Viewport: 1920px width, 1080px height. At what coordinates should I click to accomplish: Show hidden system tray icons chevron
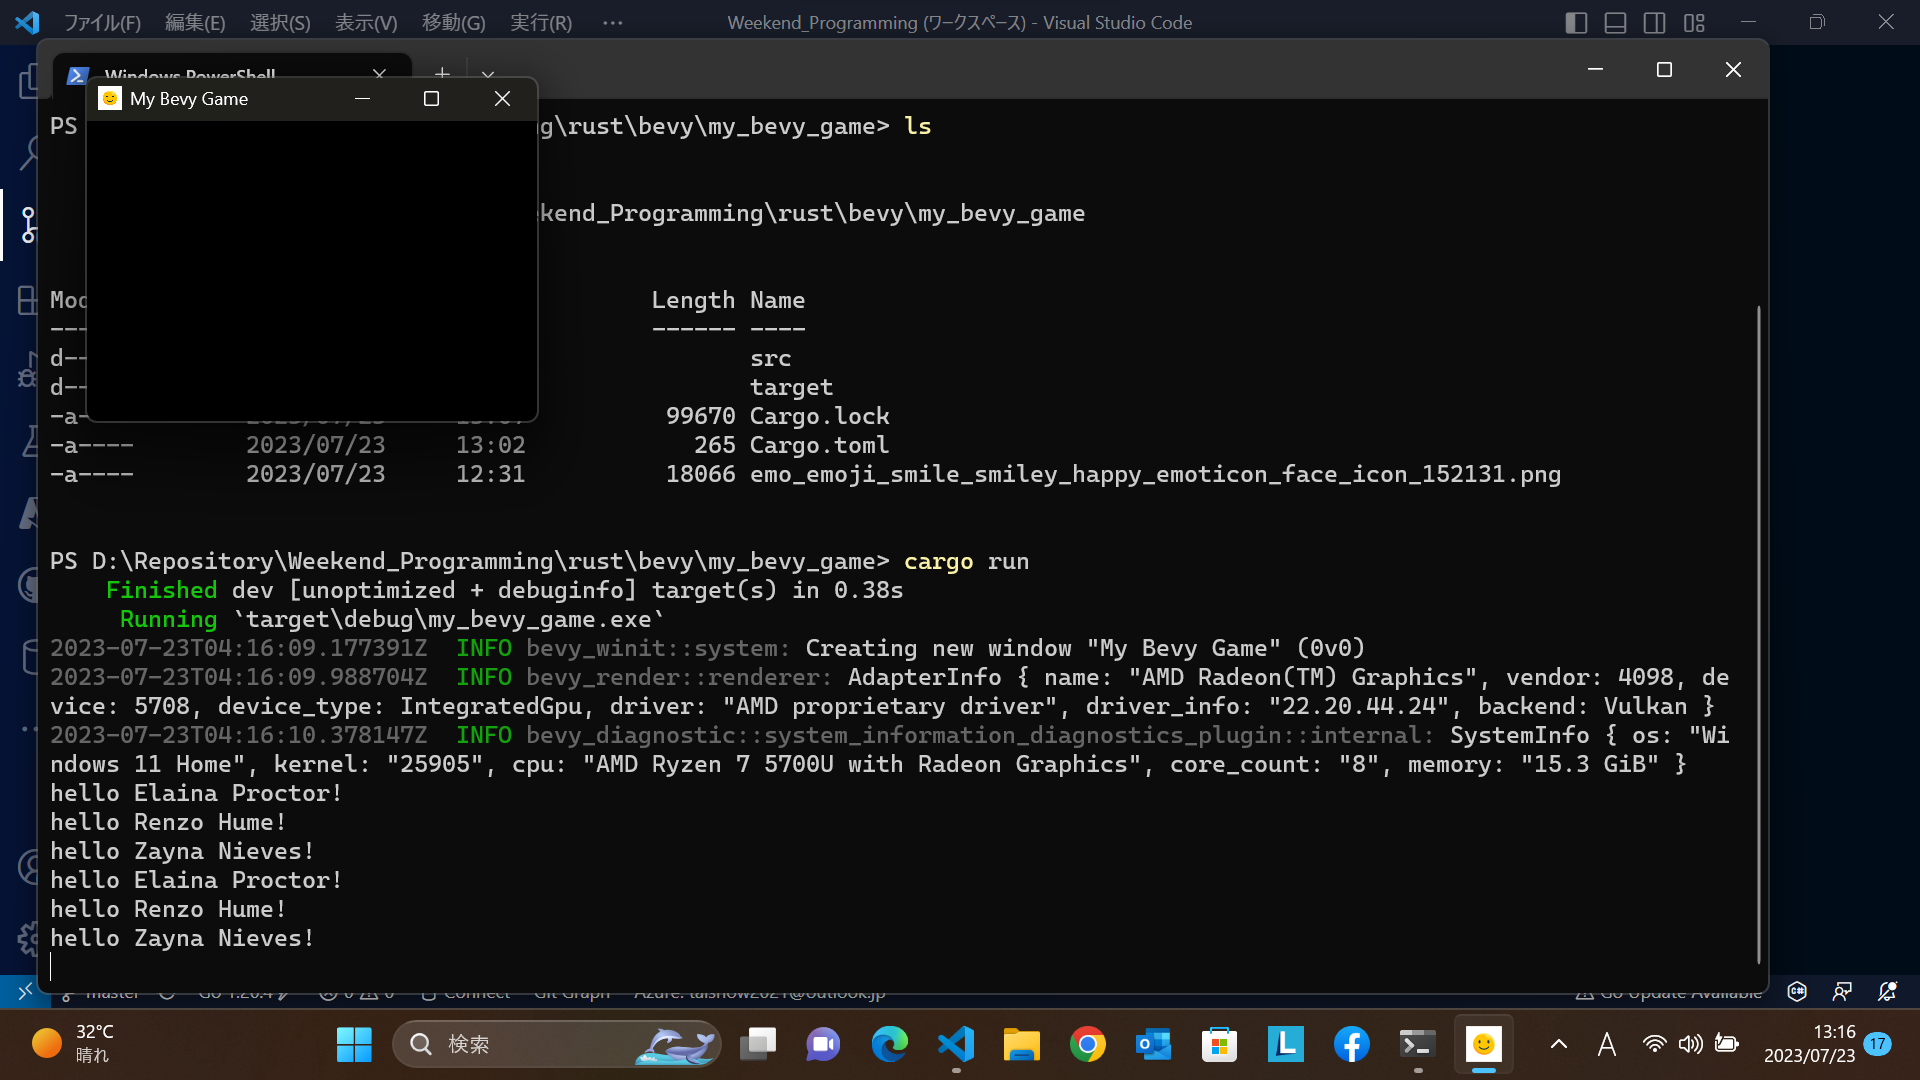click(1558, 1044)
